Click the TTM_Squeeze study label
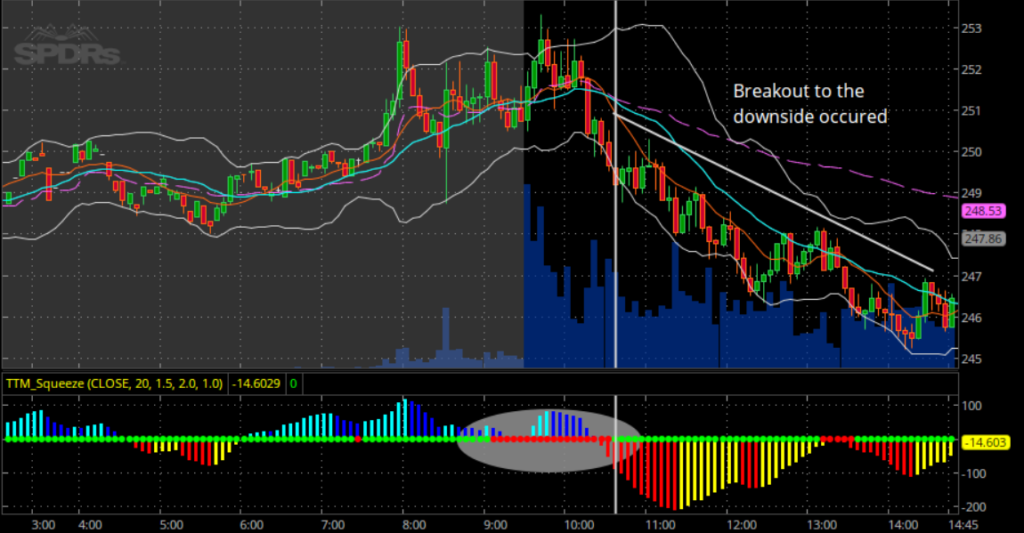 [114, 383]
